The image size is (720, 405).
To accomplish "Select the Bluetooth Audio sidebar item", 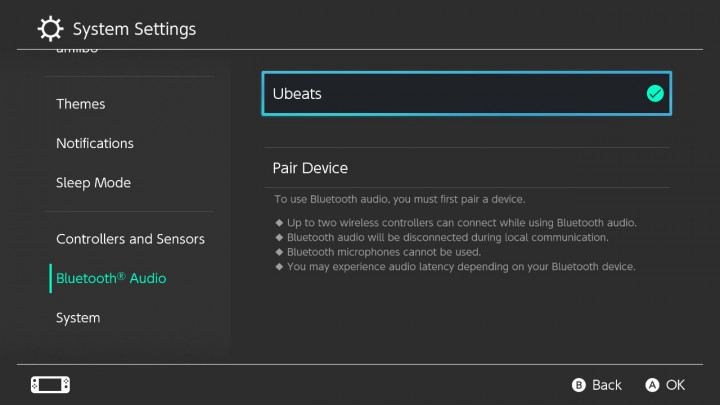I will pos(111,278).
